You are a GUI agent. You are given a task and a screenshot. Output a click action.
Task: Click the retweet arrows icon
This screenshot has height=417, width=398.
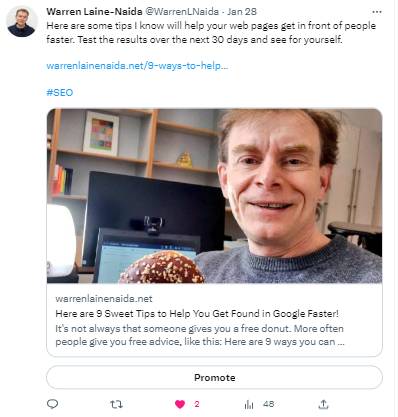tap(116, 404)
